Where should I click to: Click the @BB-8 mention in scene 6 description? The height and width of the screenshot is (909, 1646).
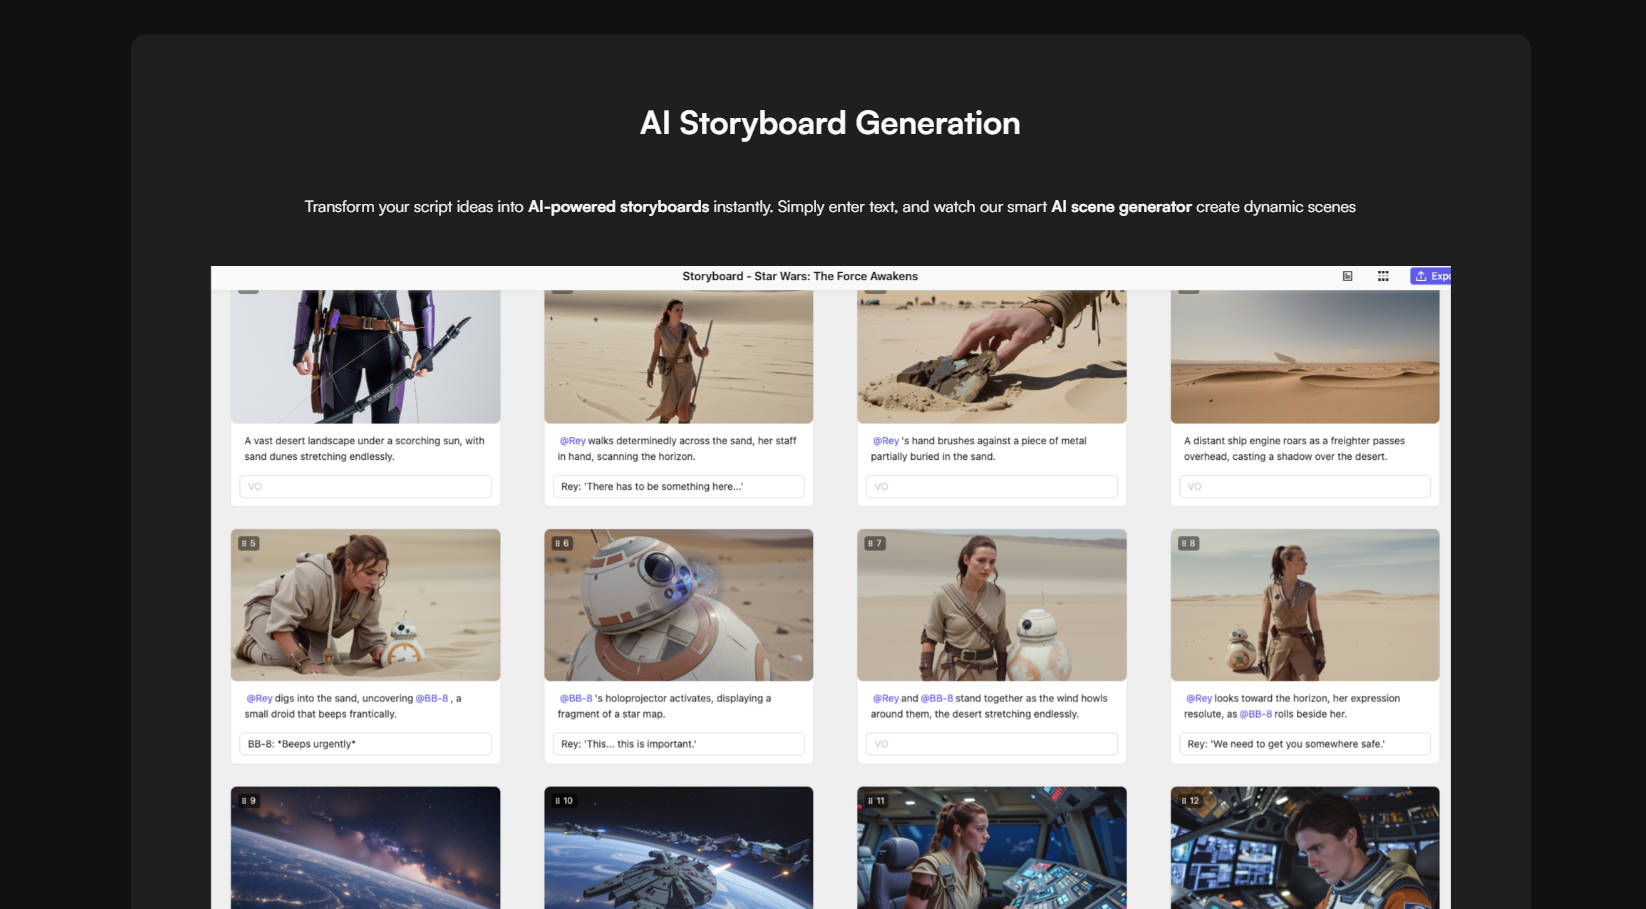click(575, 698)
